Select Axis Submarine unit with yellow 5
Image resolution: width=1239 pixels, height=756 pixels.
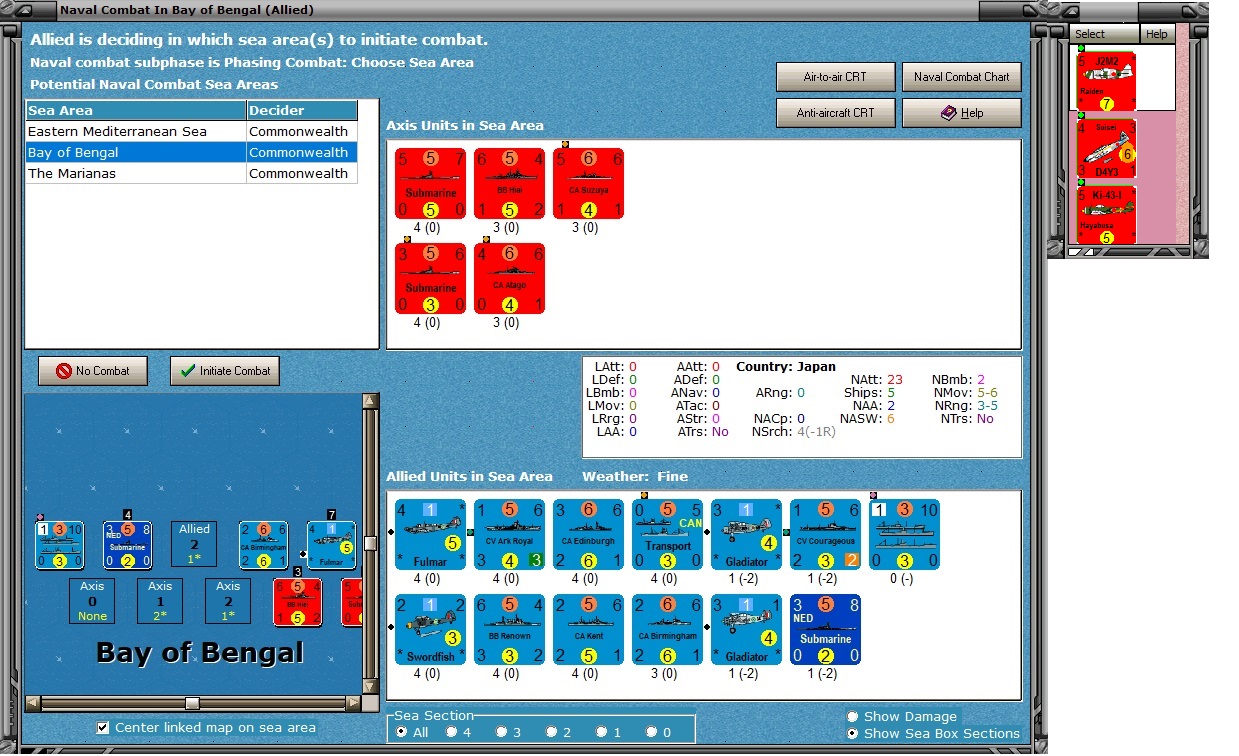coord(430,183)
